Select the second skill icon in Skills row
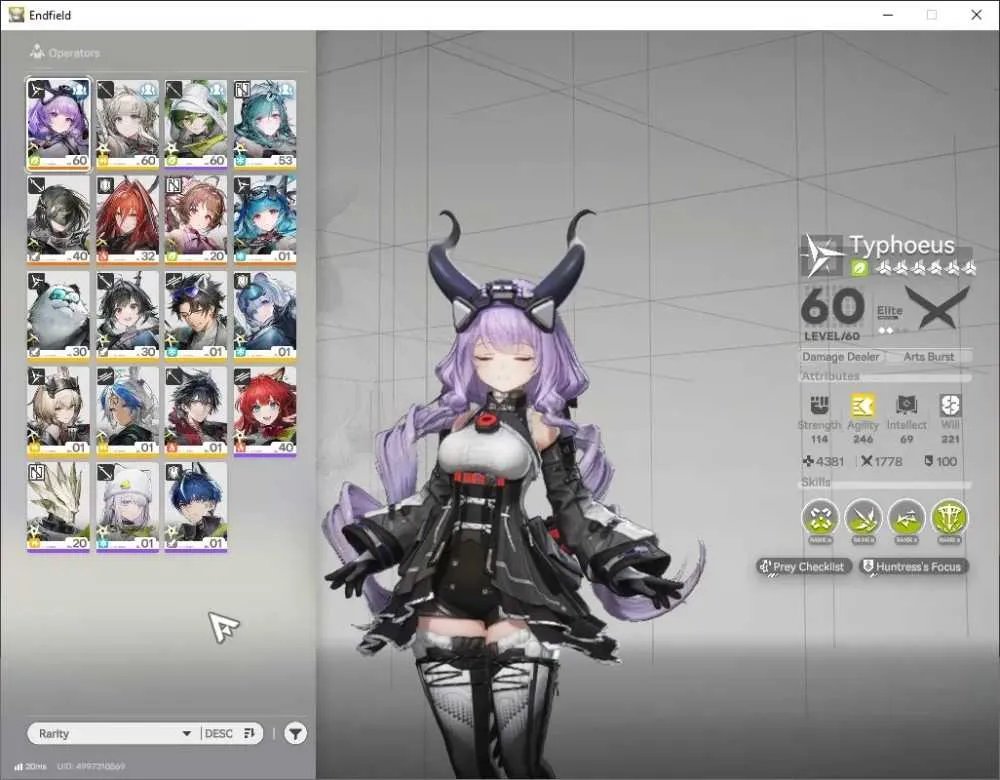The width and height of the screenshot is (1000, 780). pos(864,517)
